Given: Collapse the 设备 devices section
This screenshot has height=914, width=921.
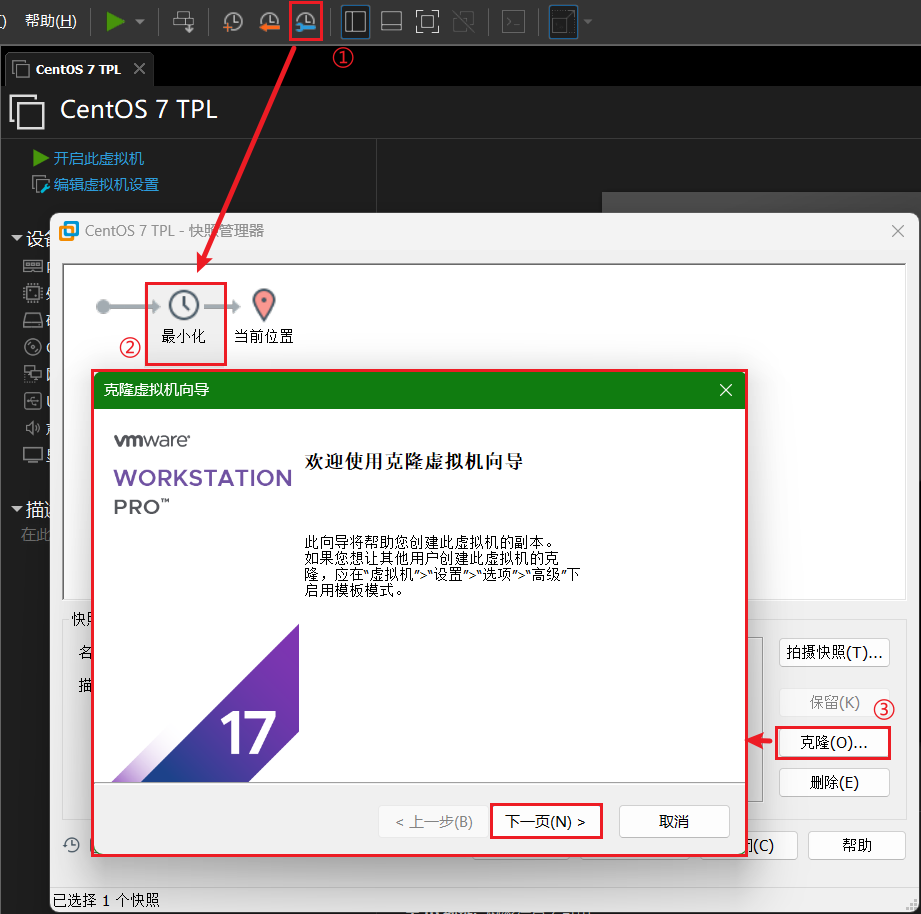Looking at the screenshot, I should [x=17, y=238].
